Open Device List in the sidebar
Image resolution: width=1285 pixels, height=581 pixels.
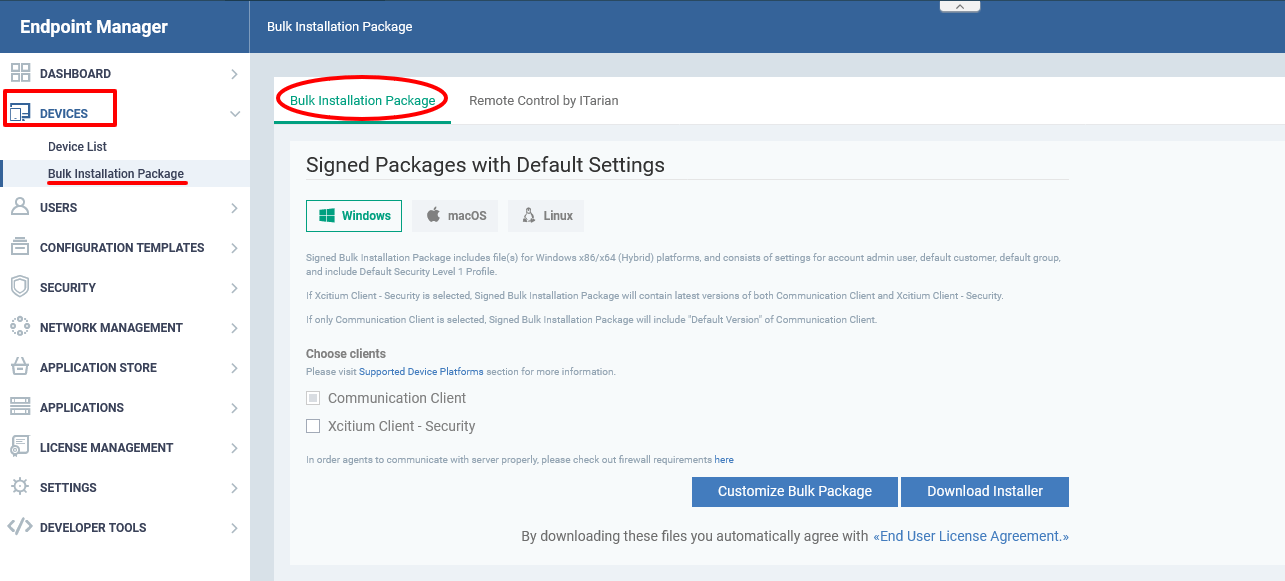tap(76, 145)
